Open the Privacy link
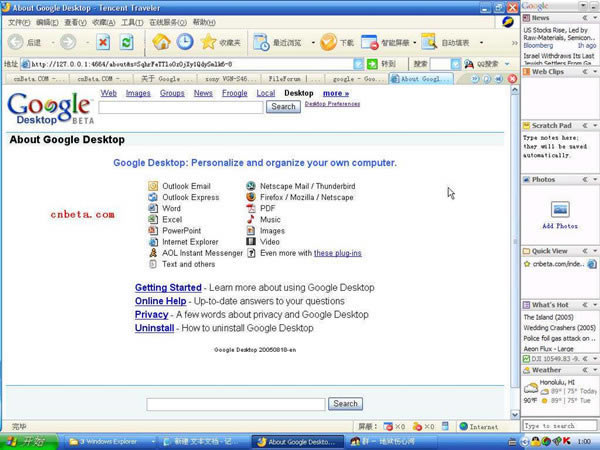600x450 pixels. coord(152,315)
